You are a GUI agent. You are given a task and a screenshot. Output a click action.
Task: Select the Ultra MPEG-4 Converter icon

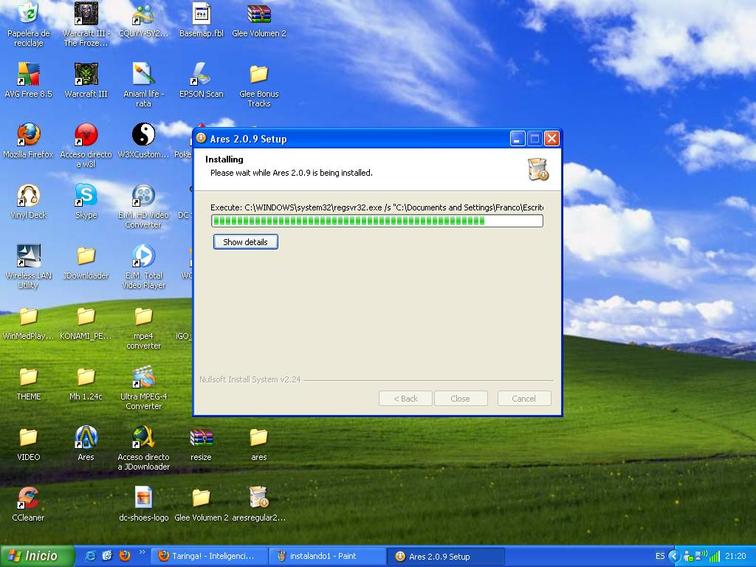tap(143, 378)
